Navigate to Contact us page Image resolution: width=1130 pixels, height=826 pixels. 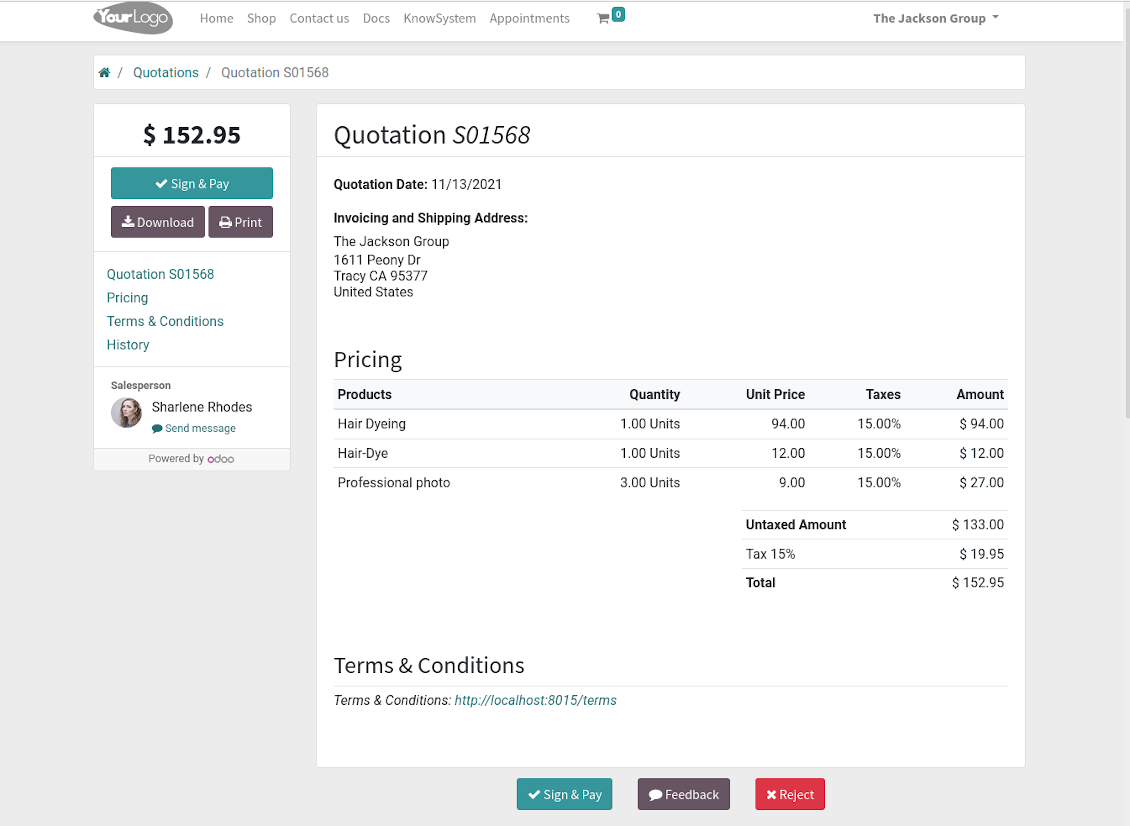[319, 18]
